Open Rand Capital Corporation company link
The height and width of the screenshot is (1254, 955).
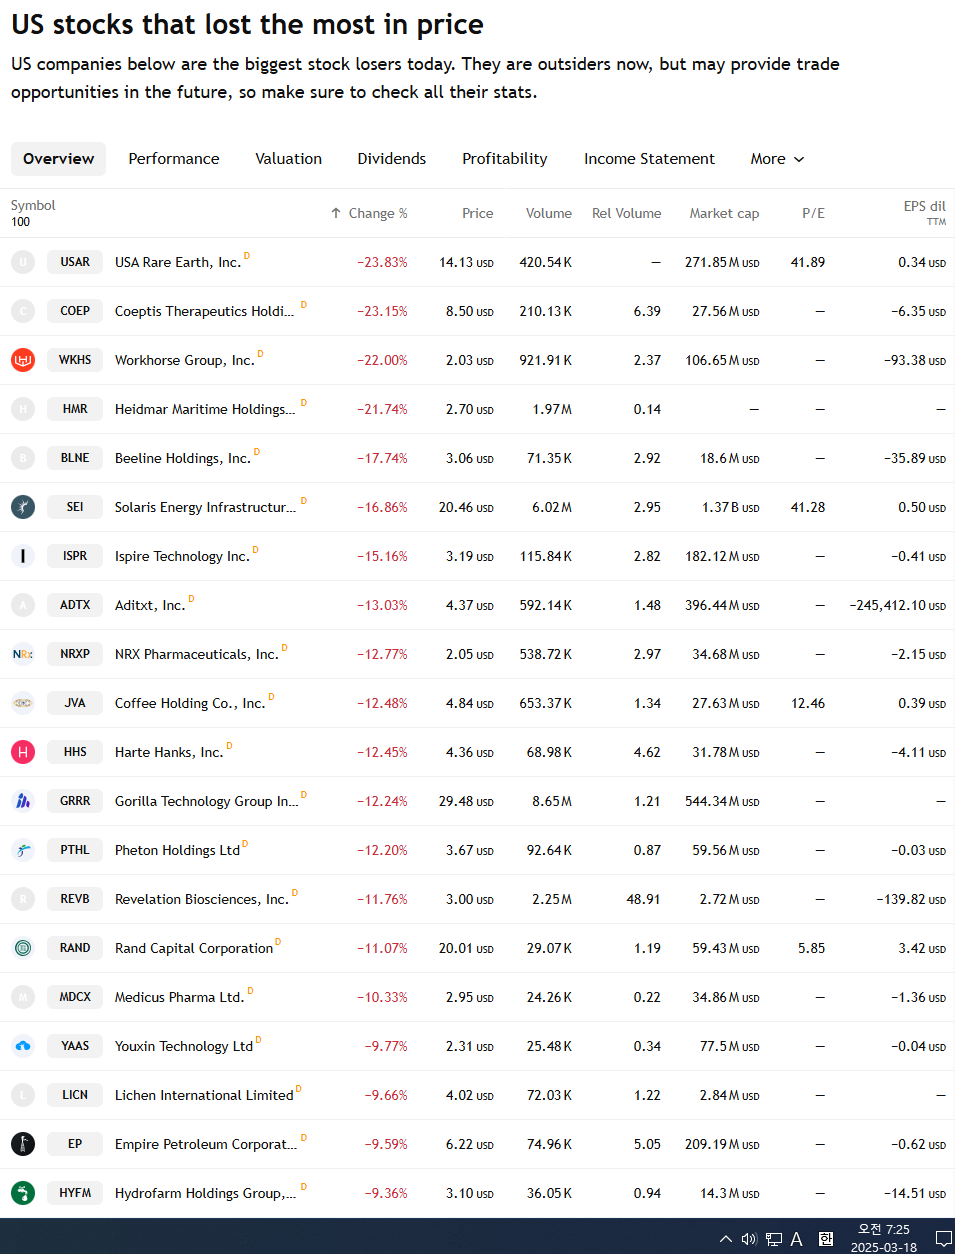pos(194,948)
